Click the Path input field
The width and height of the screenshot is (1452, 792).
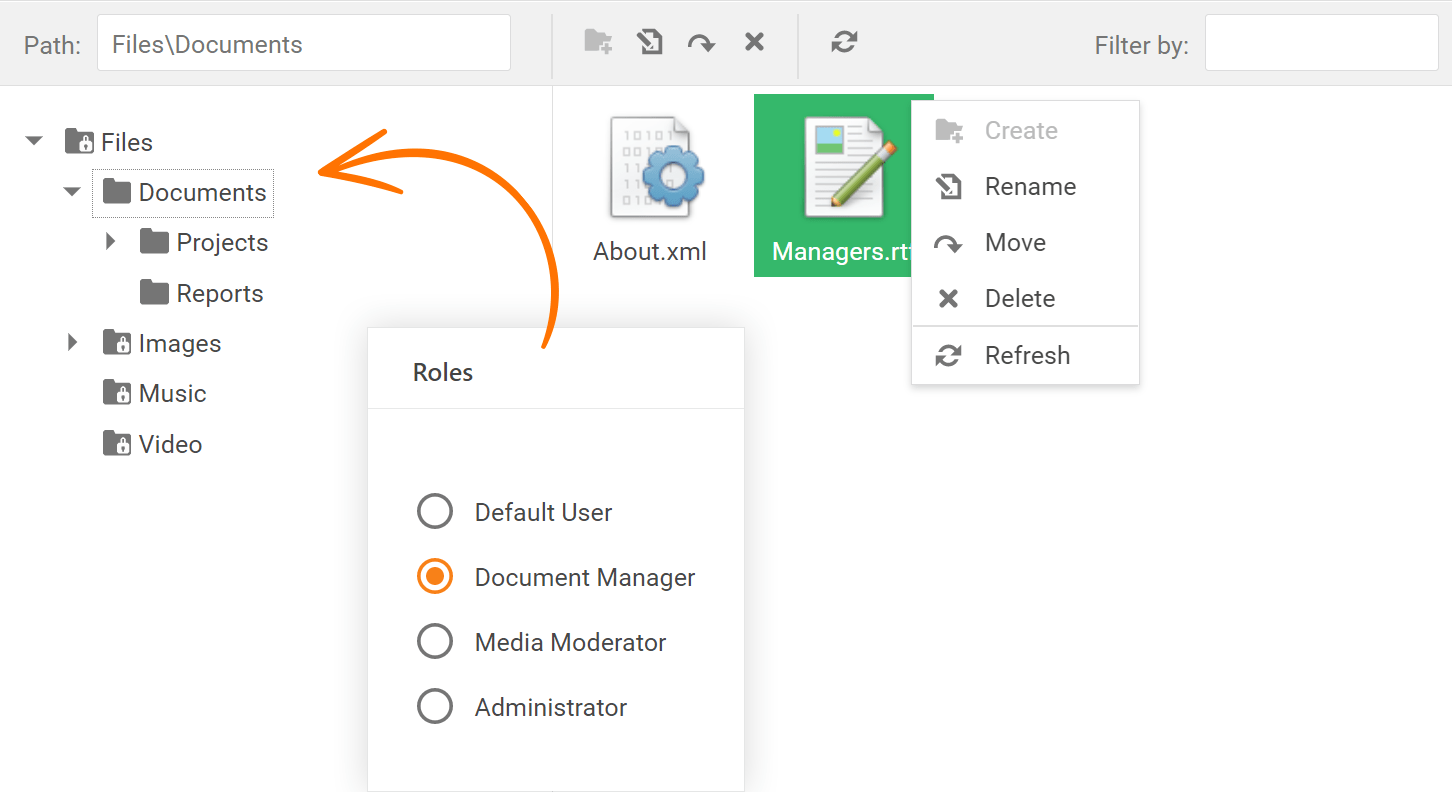(303, 43)
